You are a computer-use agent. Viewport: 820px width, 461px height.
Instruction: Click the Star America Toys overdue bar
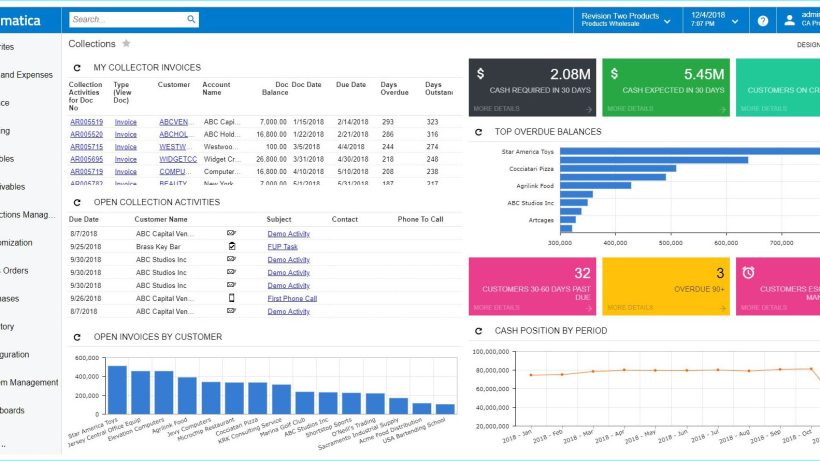[x=690, y=152]
